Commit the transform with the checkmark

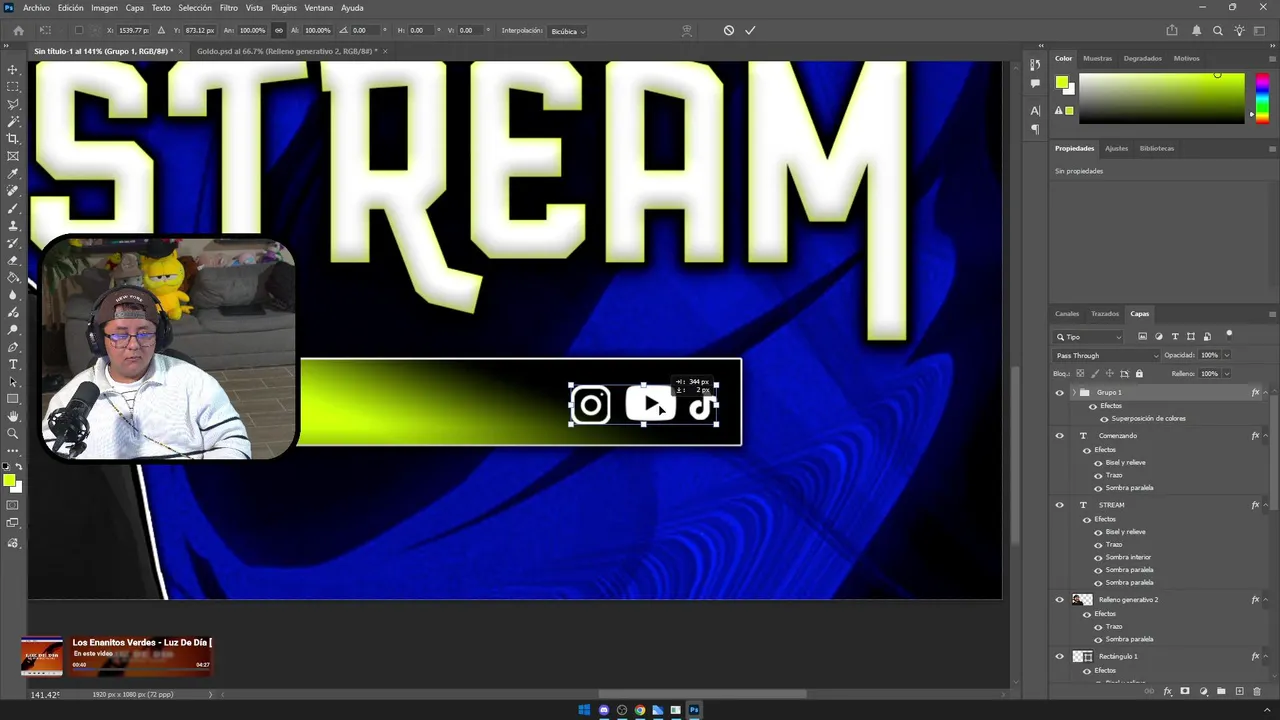(x=750, y=30)
